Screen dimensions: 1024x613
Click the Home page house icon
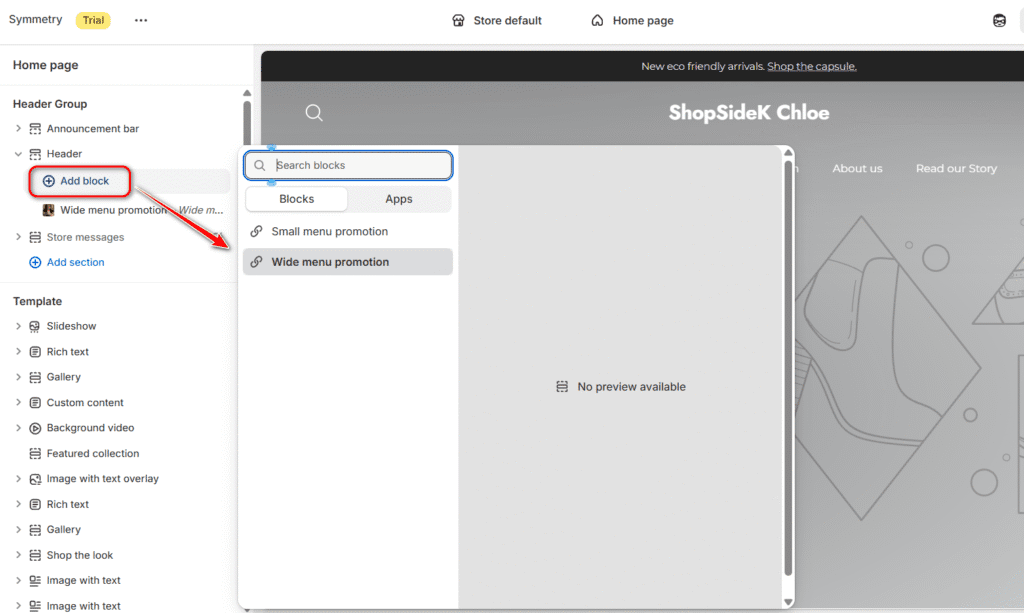597,20
